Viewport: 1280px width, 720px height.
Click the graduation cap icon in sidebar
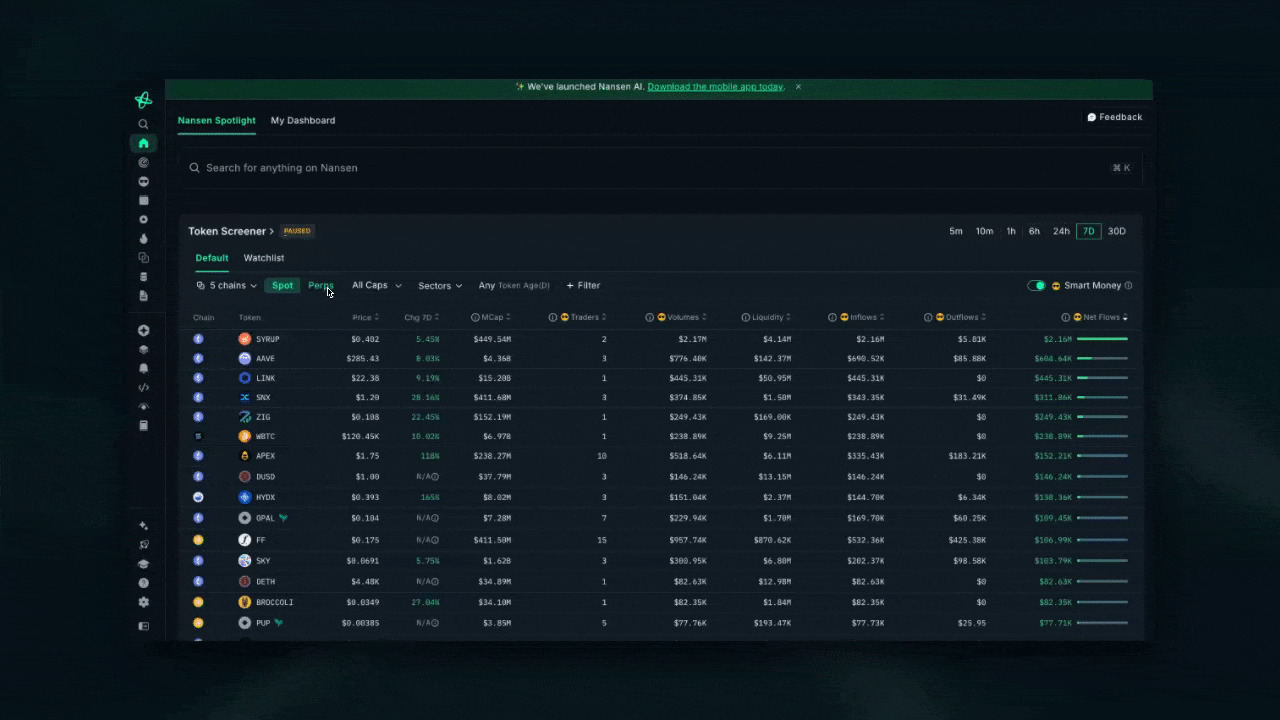143,564
